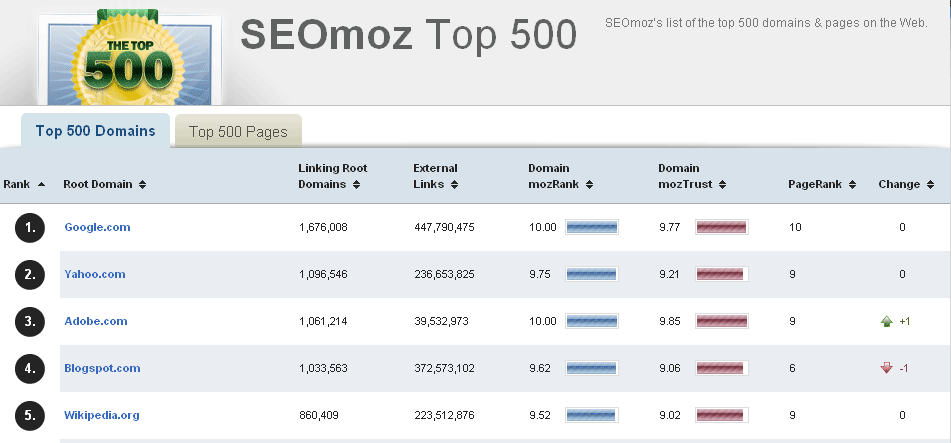951x443 pixels.
Task: Click red down arrow for Blogspot.com
Action: click(x=886, y=368)
